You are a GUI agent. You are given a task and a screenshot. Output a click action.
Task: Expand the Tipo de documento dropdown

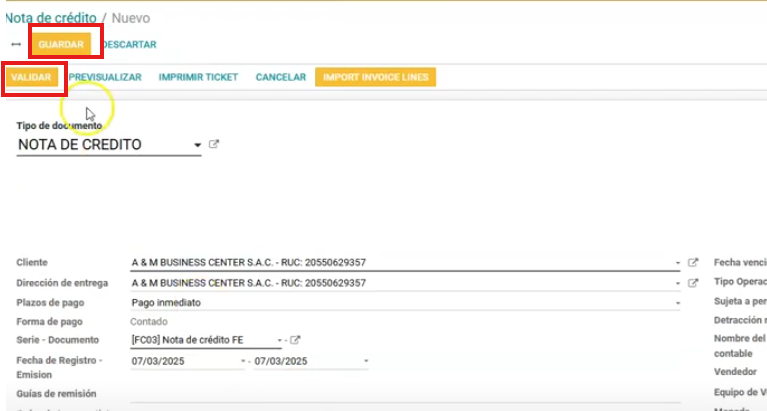[x=197, y=145]
